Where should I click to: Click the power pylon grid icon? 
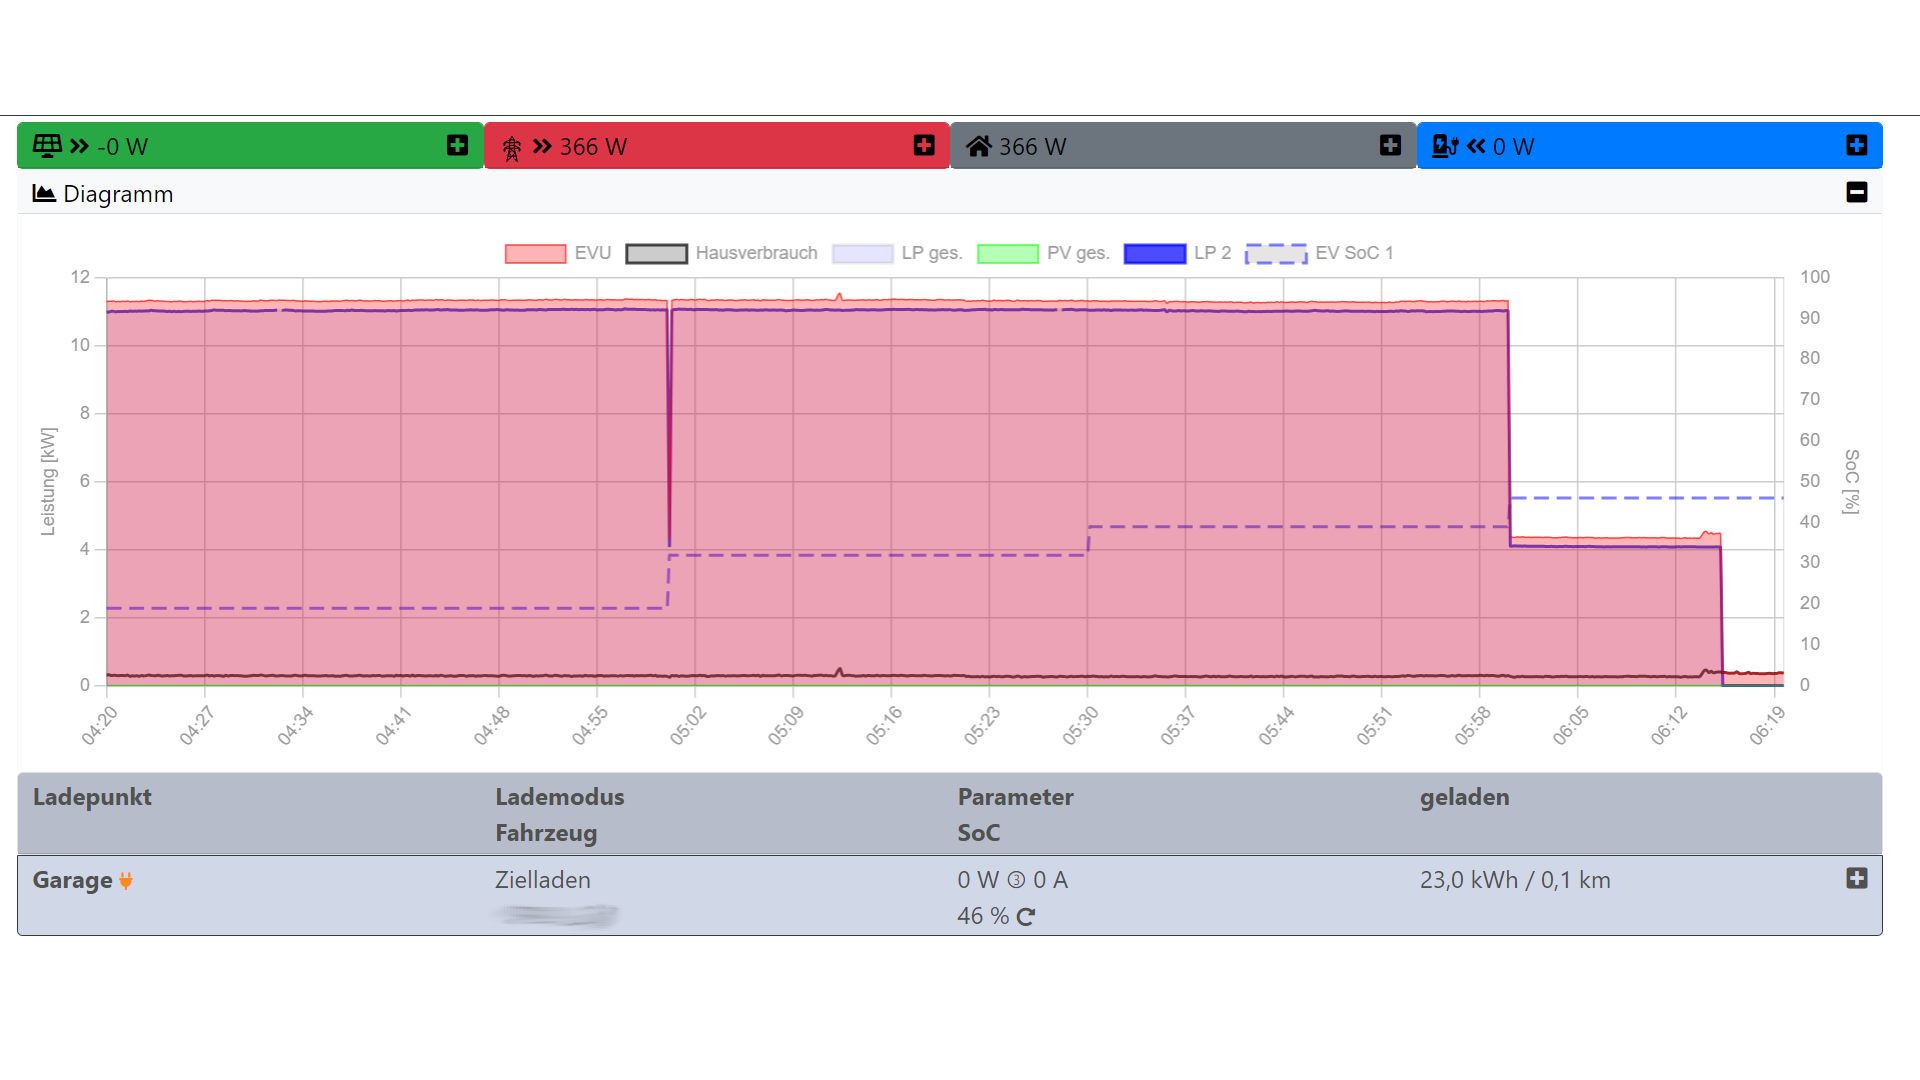point(512,148)
